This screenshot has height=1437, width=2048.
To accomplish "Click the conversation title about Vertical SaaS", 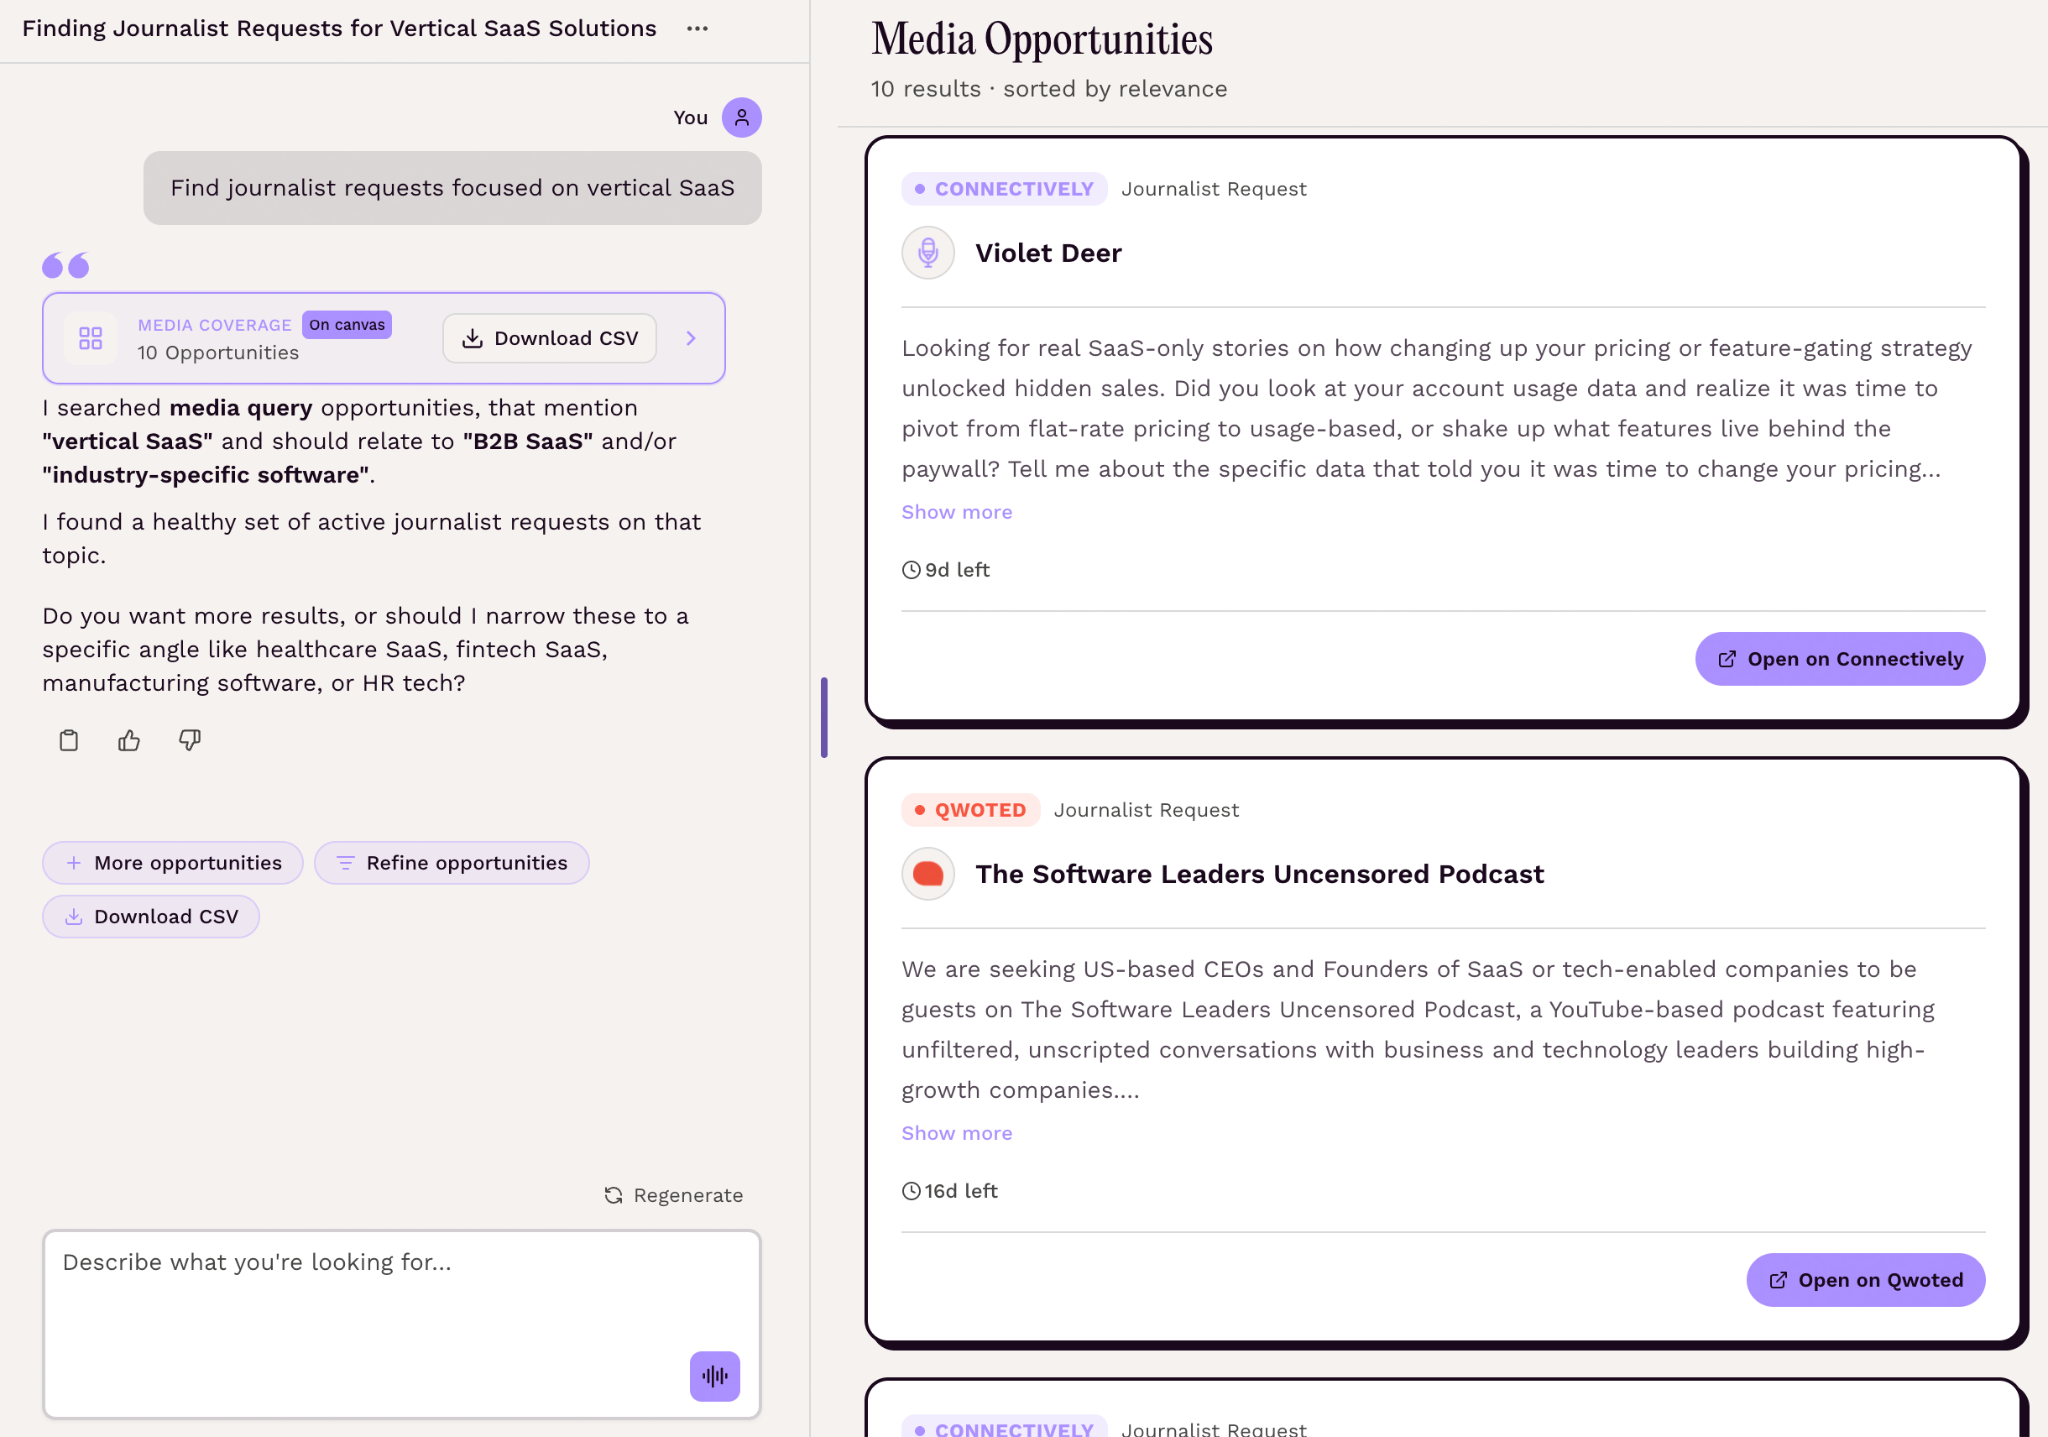I will [x=339, y=28].
